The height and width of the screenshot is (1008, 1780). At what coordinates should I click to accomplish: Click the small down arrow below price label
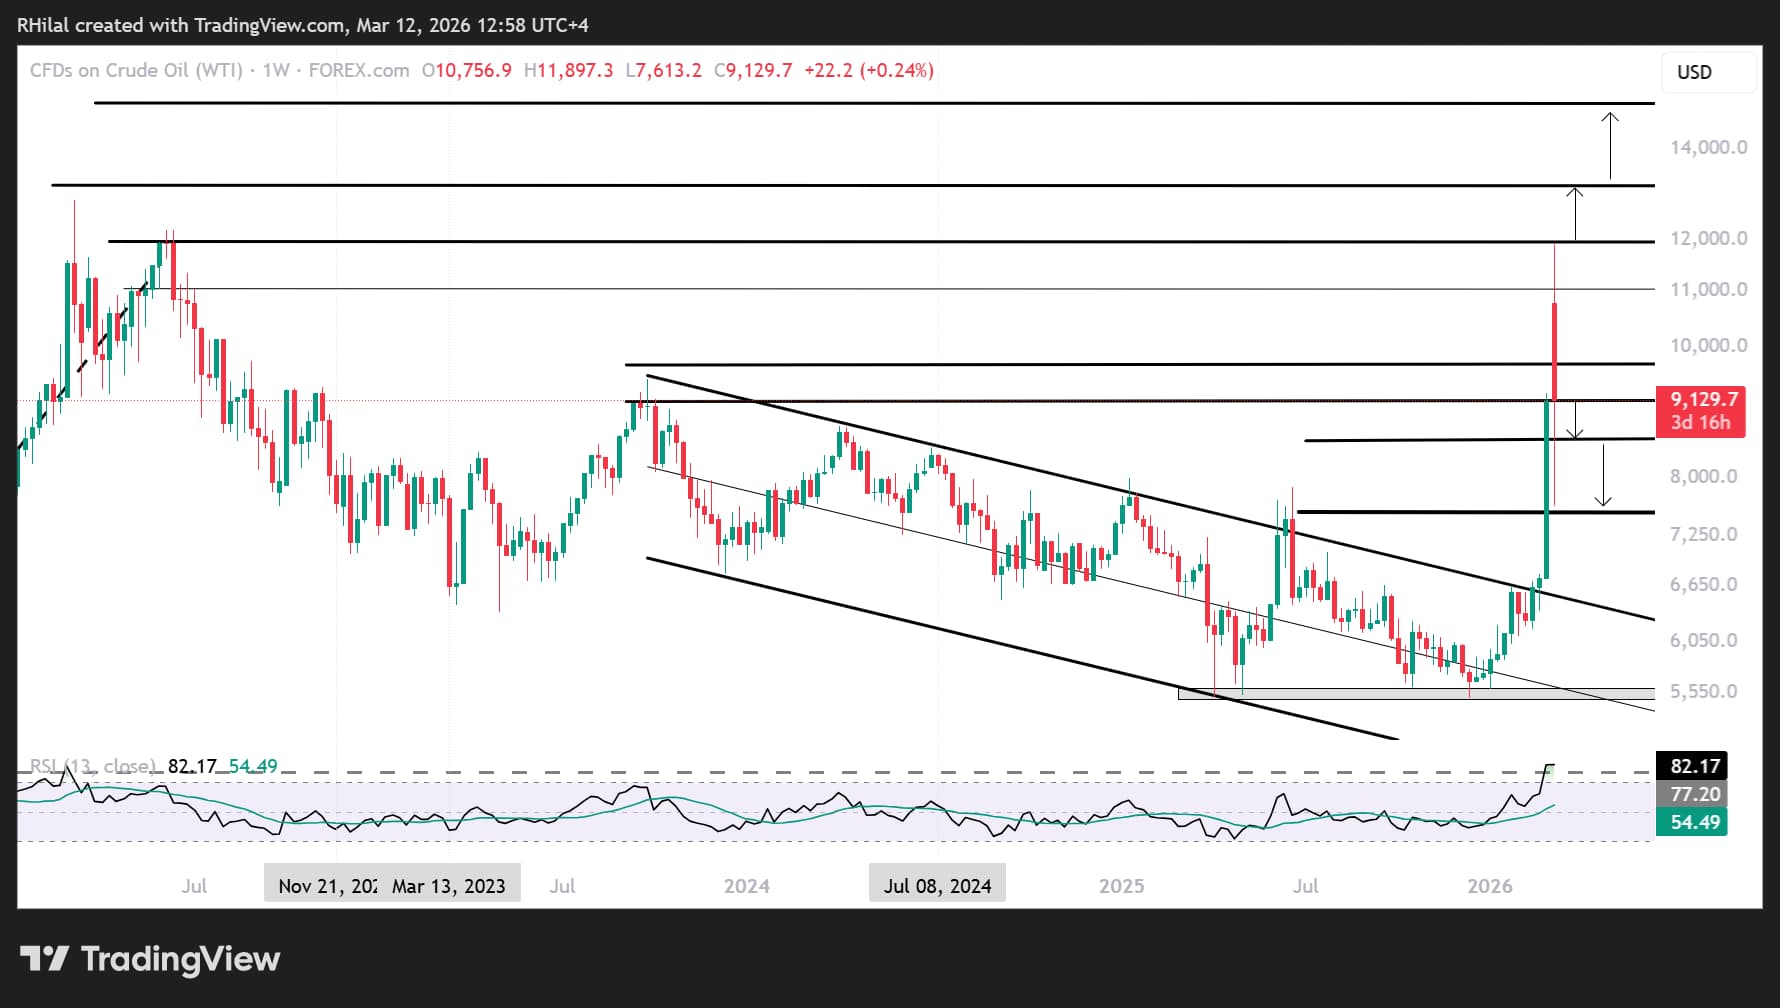point(1575,419)
